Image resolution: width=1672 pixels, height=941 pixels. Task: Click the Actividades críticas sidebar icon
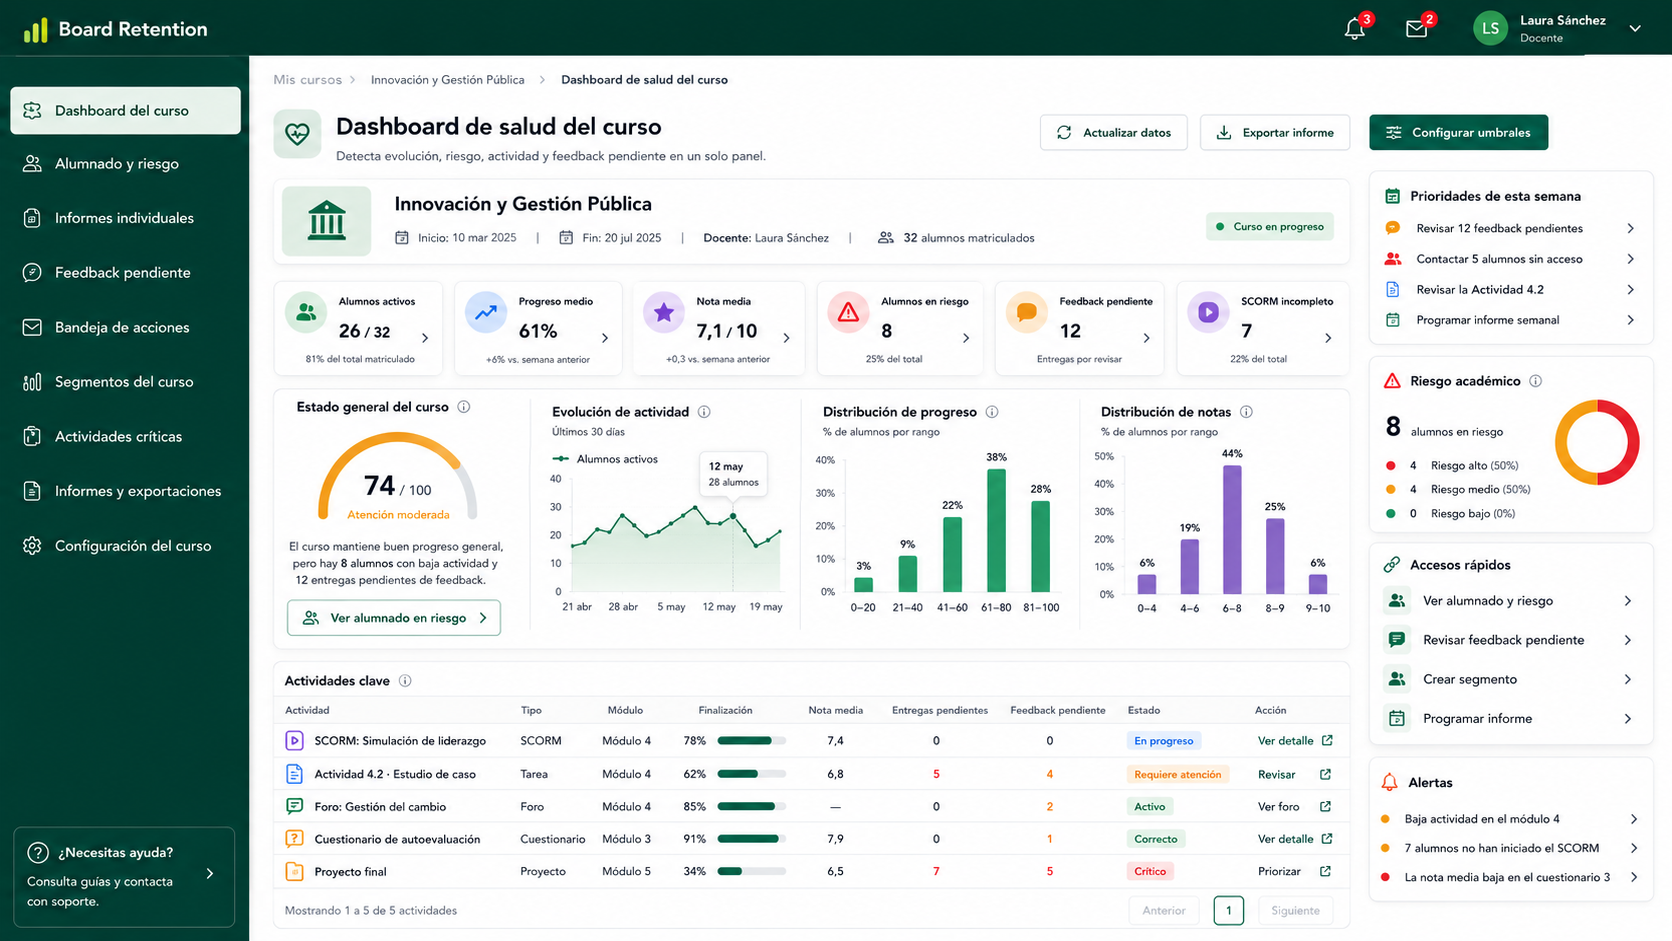(32, 437)
